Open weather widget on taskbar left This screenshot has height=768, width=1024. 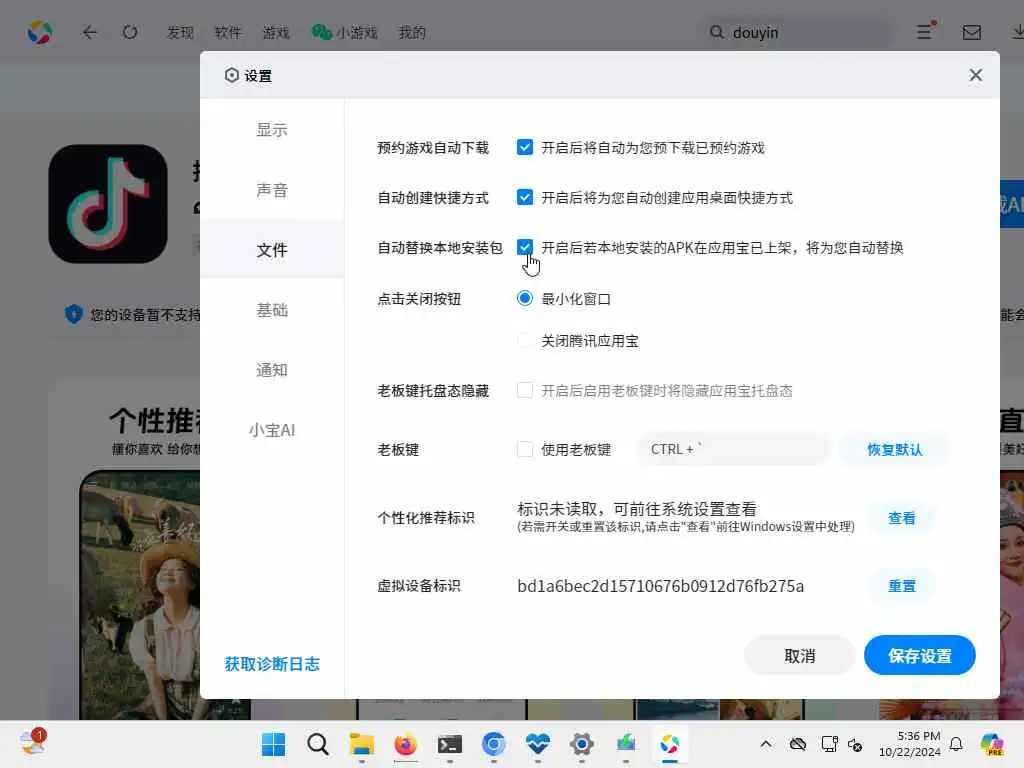click(32, 743)
